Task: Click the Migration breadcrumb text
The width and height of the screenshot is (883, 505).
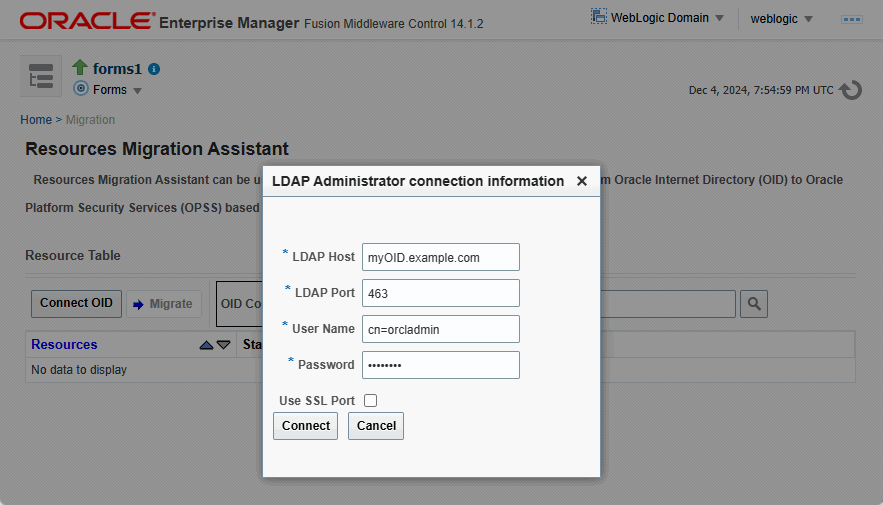Action: pos(90,120)
